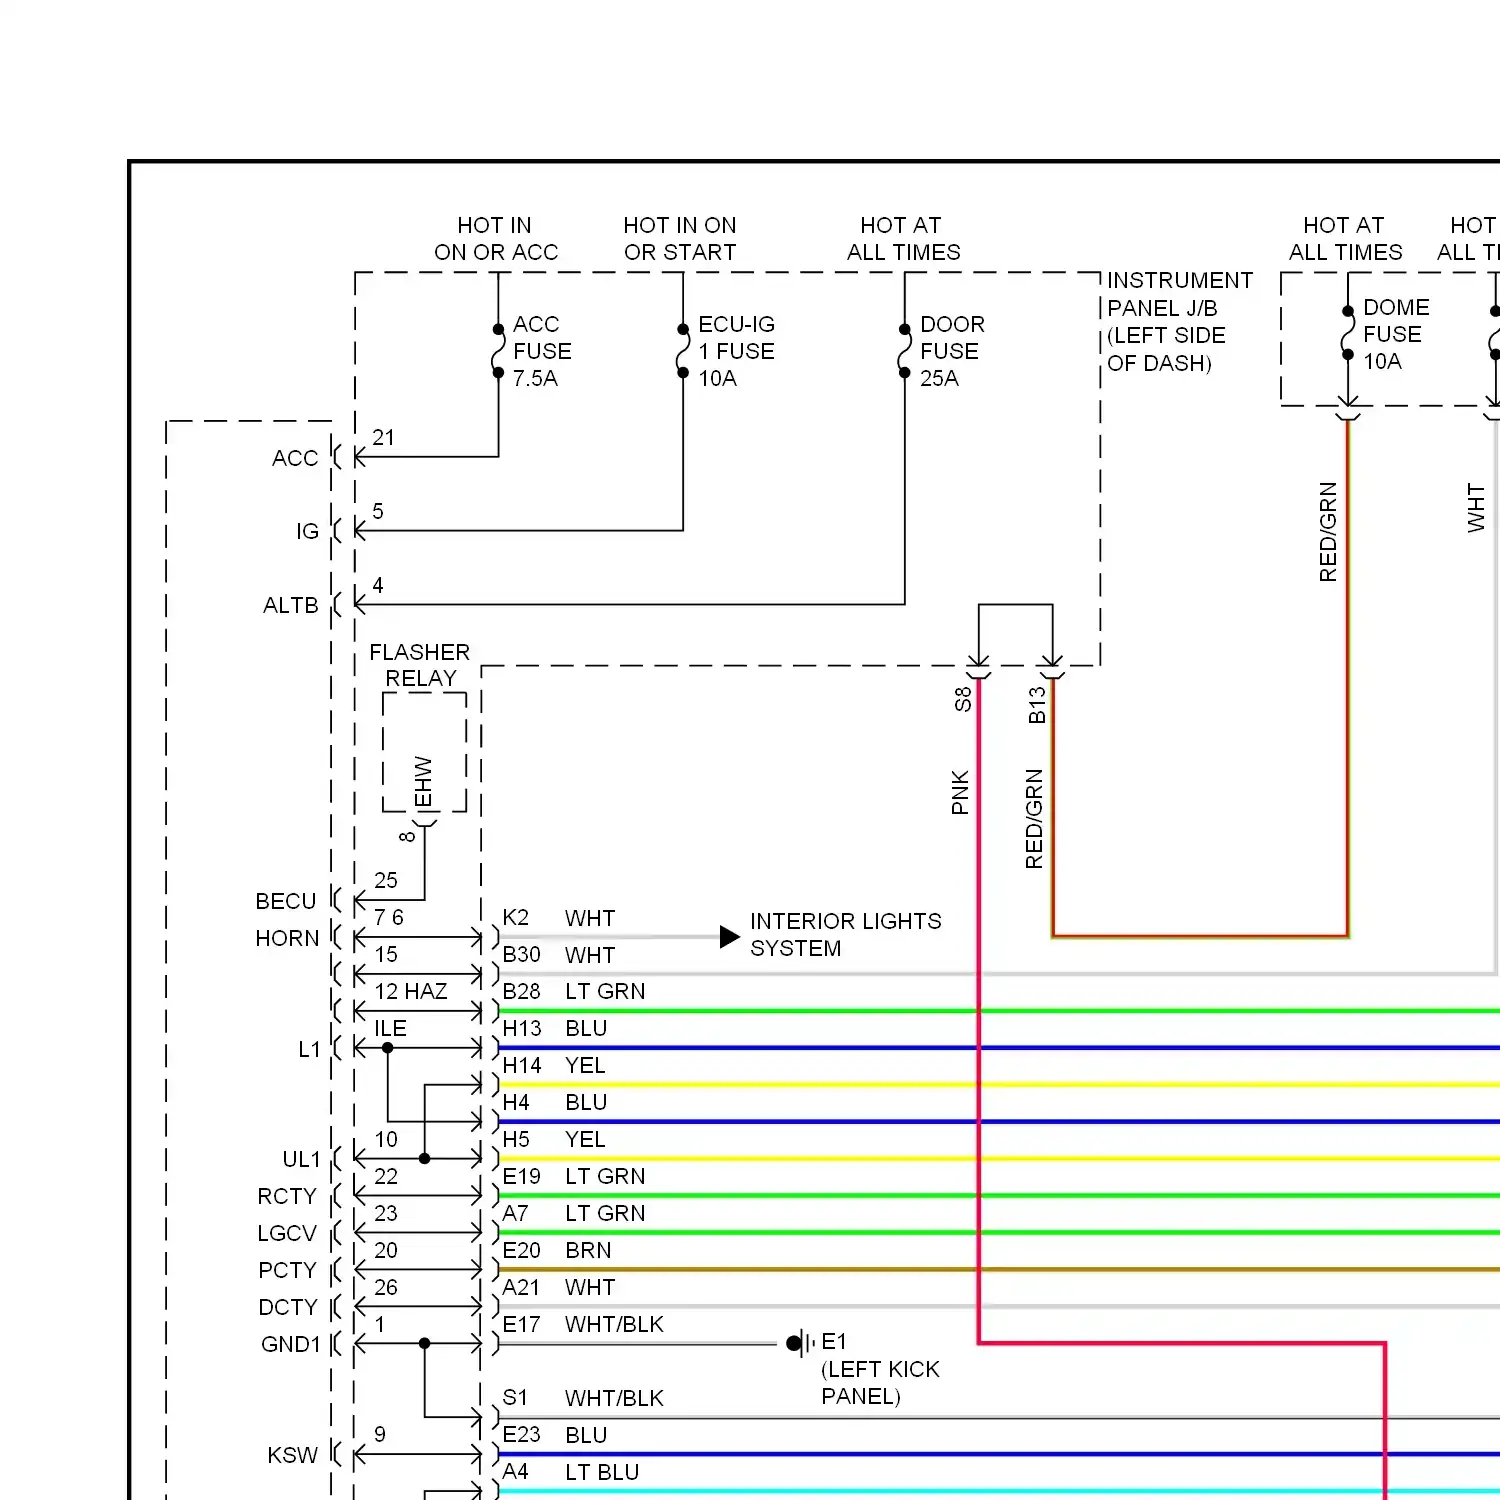This screenshot has height=1500, width=1500.
Task: Click the H5 YEL wire label
Action: click(553, 1139)
